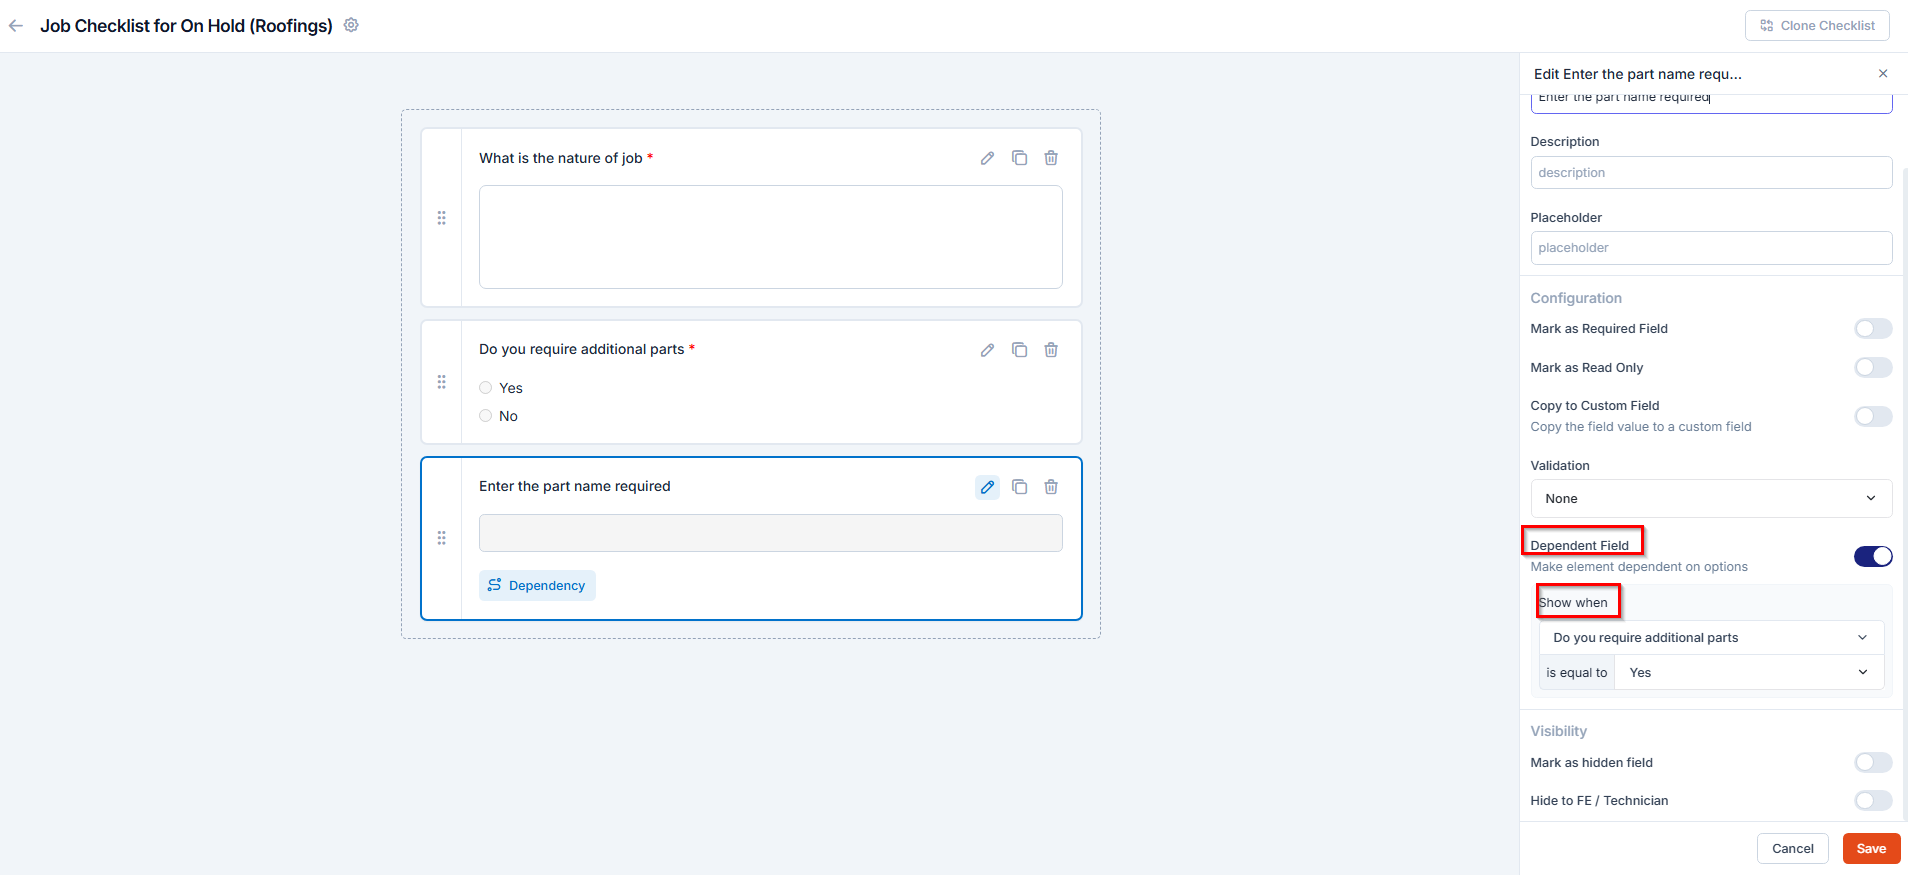The height and width of the screenshot is (875, 1908).
Task: Click pencil icon on 'Enter the part name required'
Action: click(x=987, y=487)
